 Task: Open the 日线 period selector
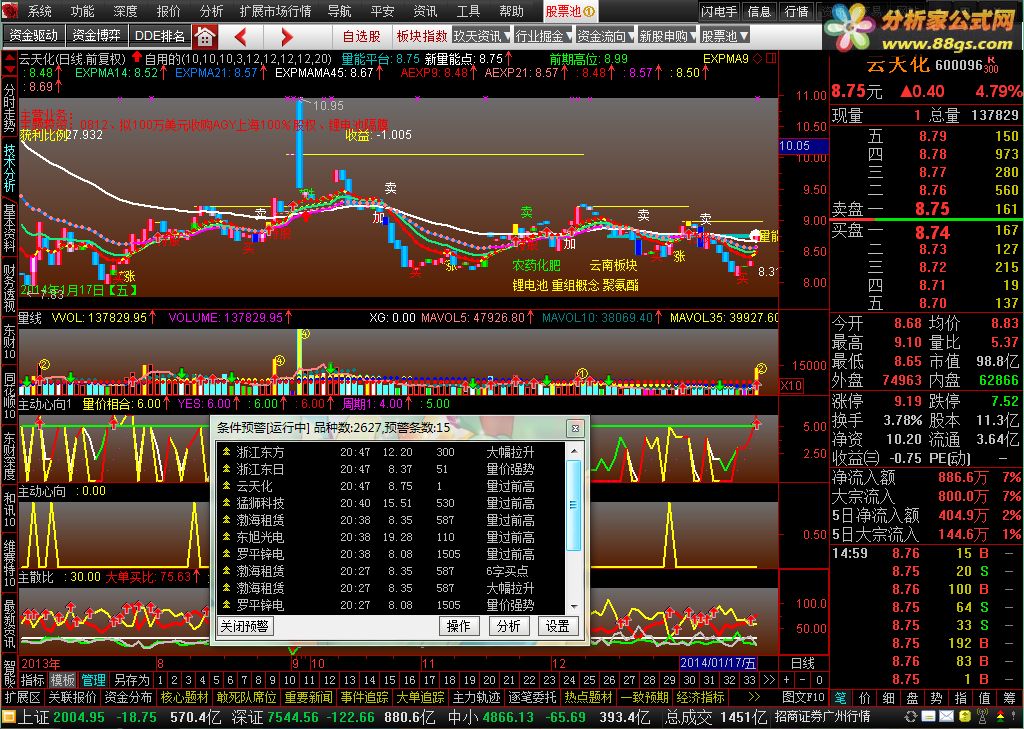pyautogui.click(x=803, y=663)
